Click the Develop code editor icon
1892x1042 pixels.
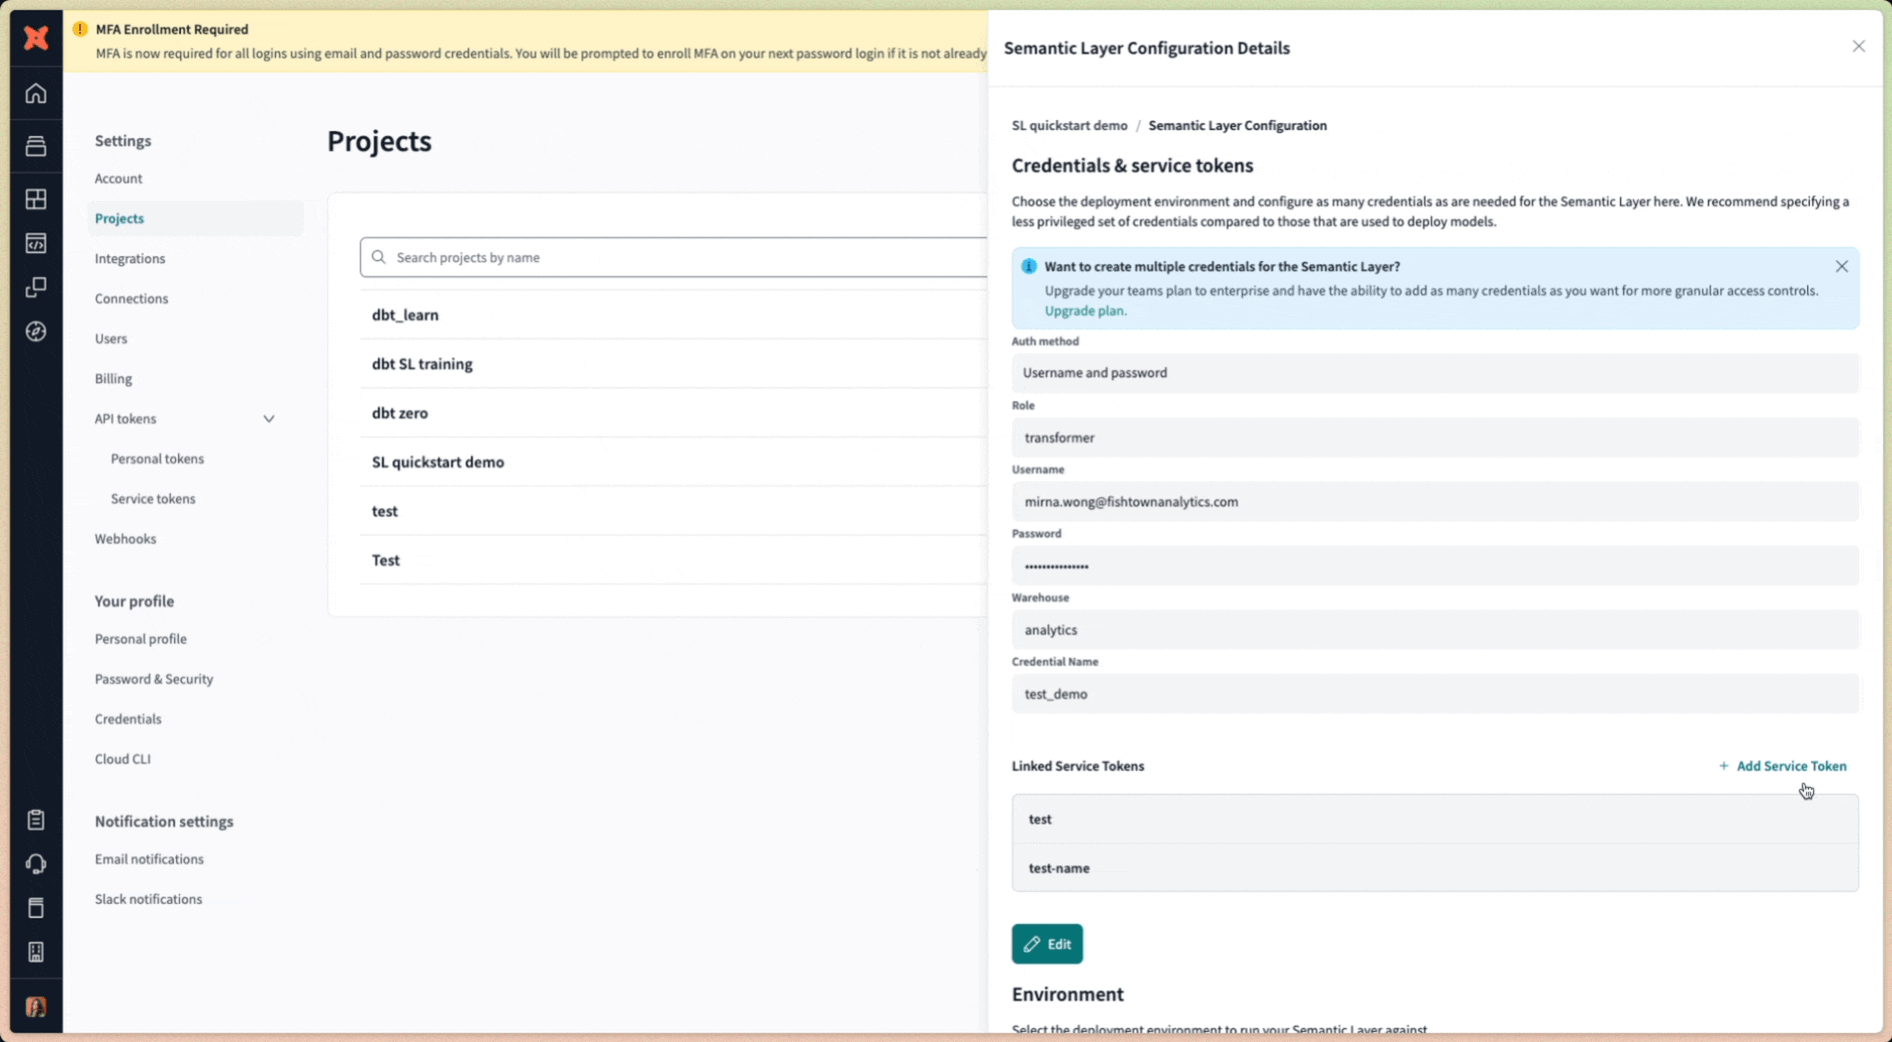coord(36,243)
